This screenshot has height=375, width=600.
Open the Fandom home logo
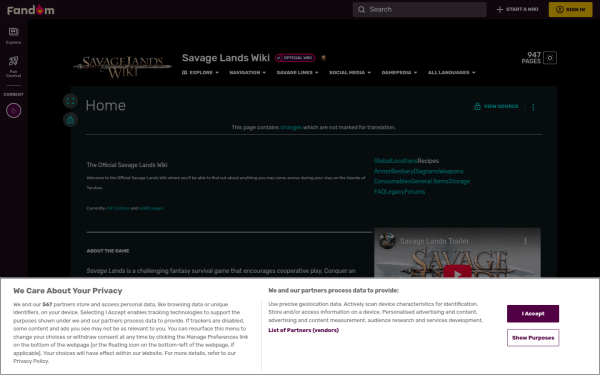pos(31,10)
